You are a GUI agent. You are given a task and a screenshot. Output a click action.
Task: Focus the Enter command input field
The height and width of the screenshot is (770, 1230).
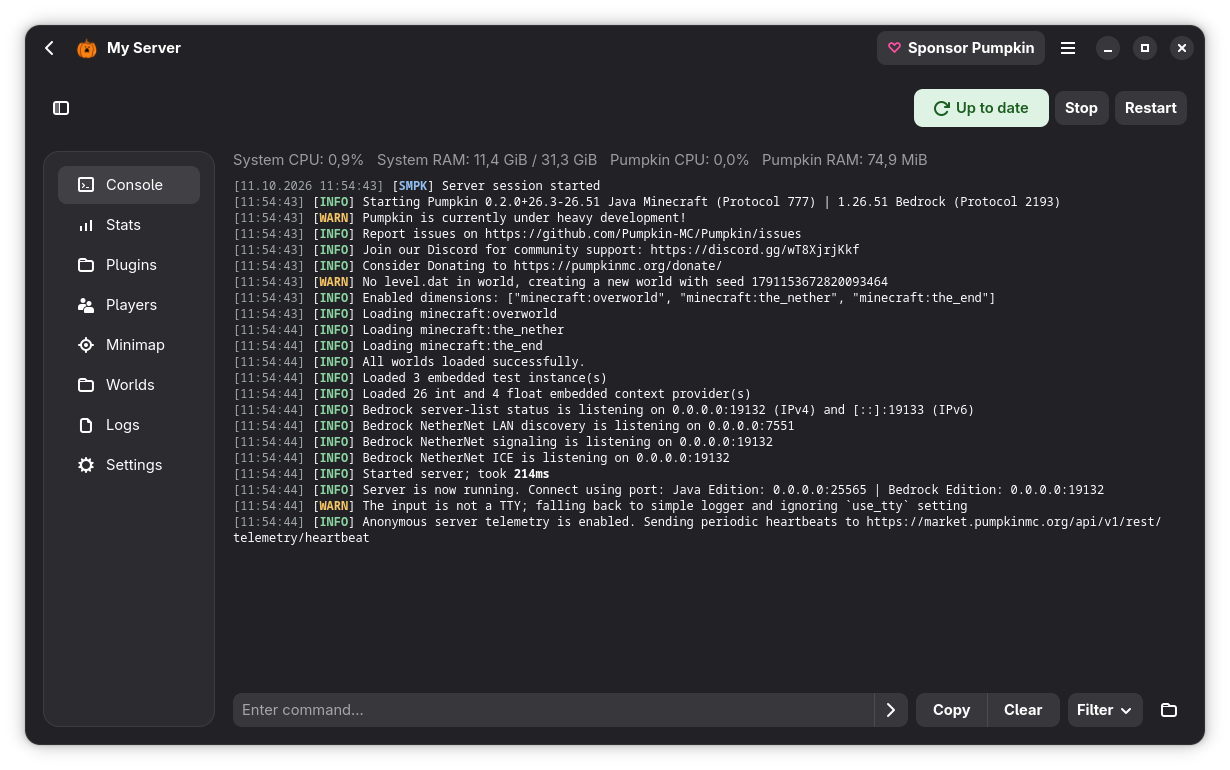pyautogui.click(x=553, y=710)
